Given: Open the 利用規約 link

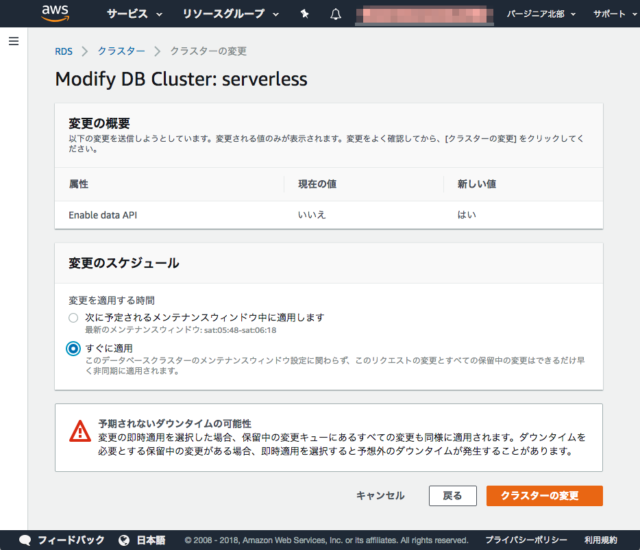Looking at the screenshot, I should point(600,540).
